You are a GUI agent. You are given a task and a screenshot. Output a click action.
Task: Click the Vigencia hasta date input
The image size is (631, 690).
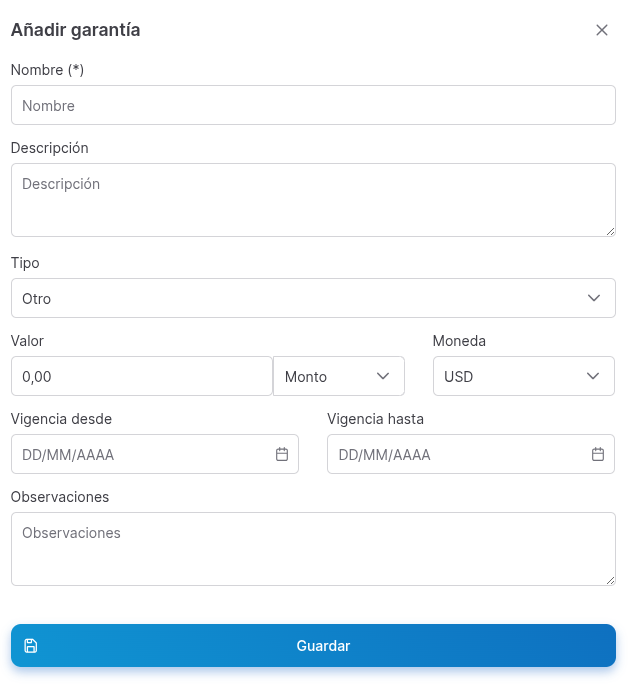pos(456,454)
